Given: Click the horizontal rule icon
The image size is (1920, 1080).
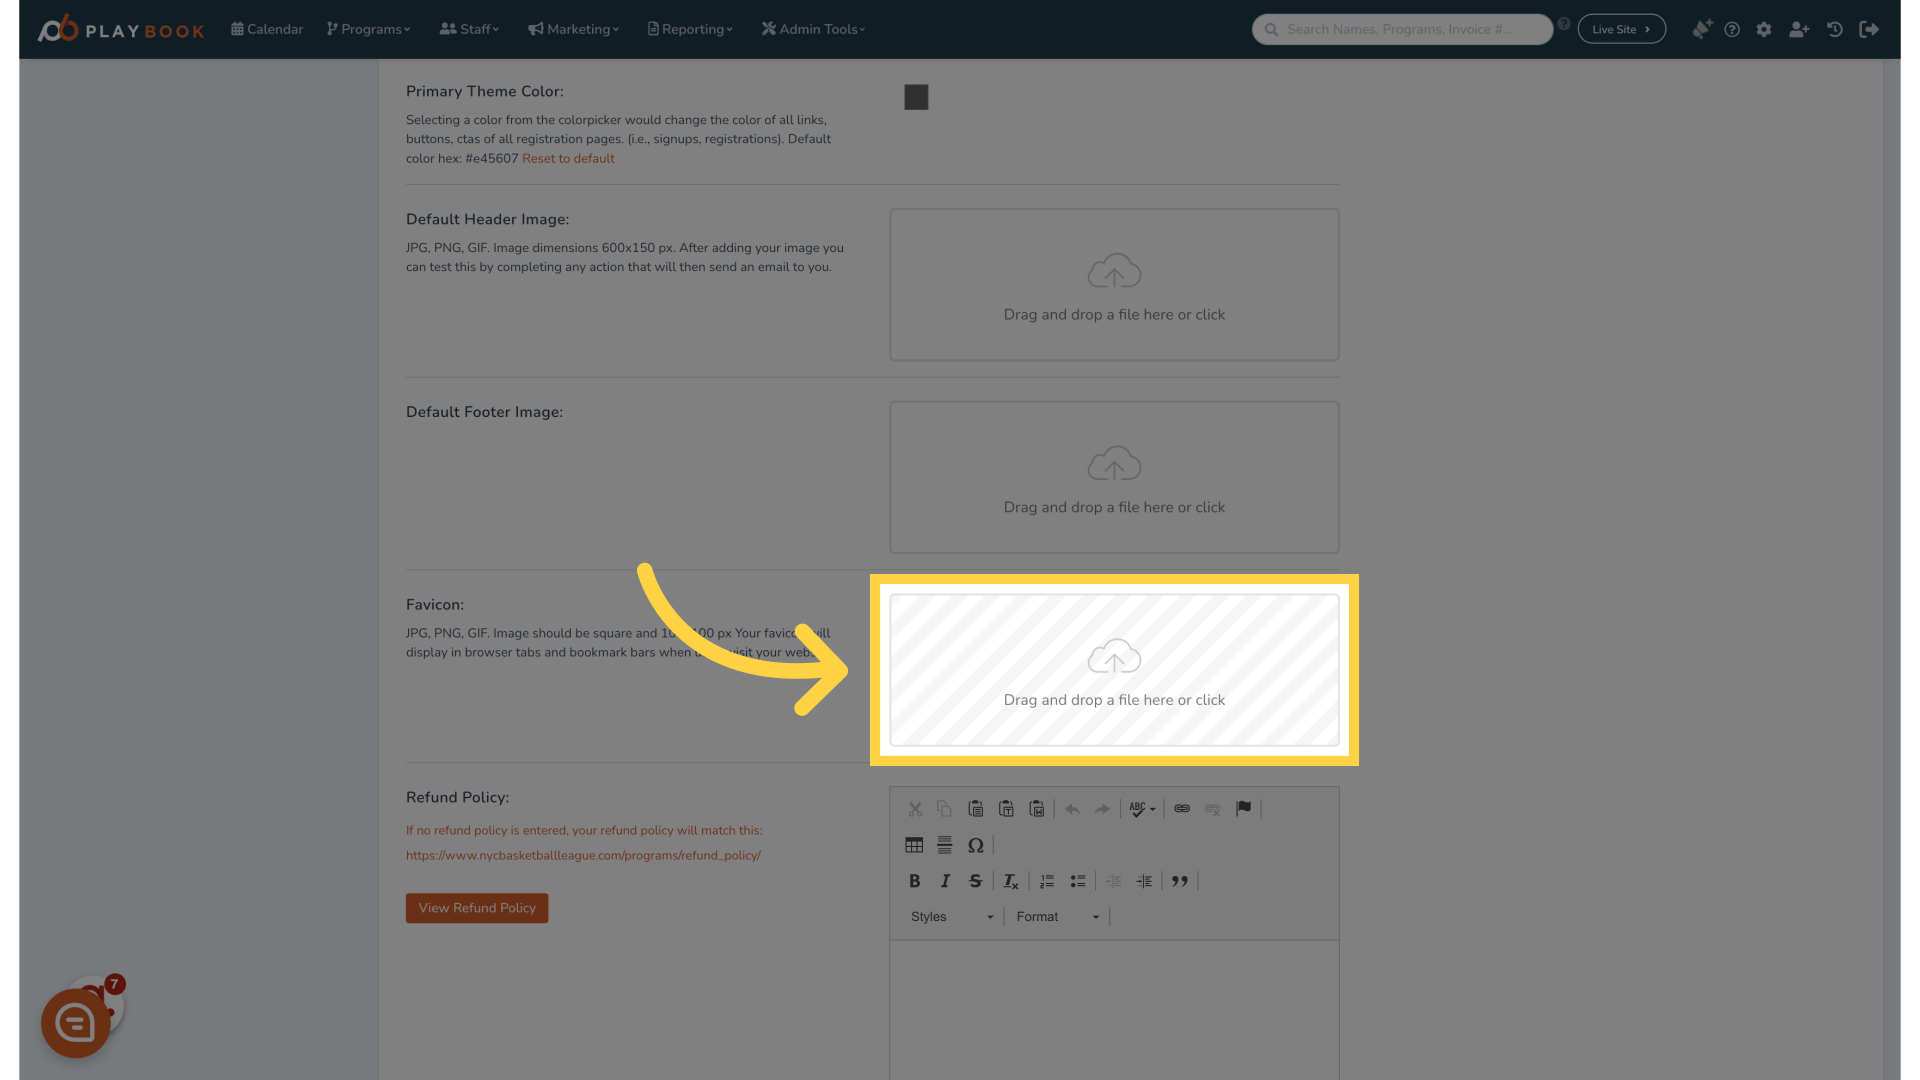Looking at the screenshot, I should click(x=944, y=844).
